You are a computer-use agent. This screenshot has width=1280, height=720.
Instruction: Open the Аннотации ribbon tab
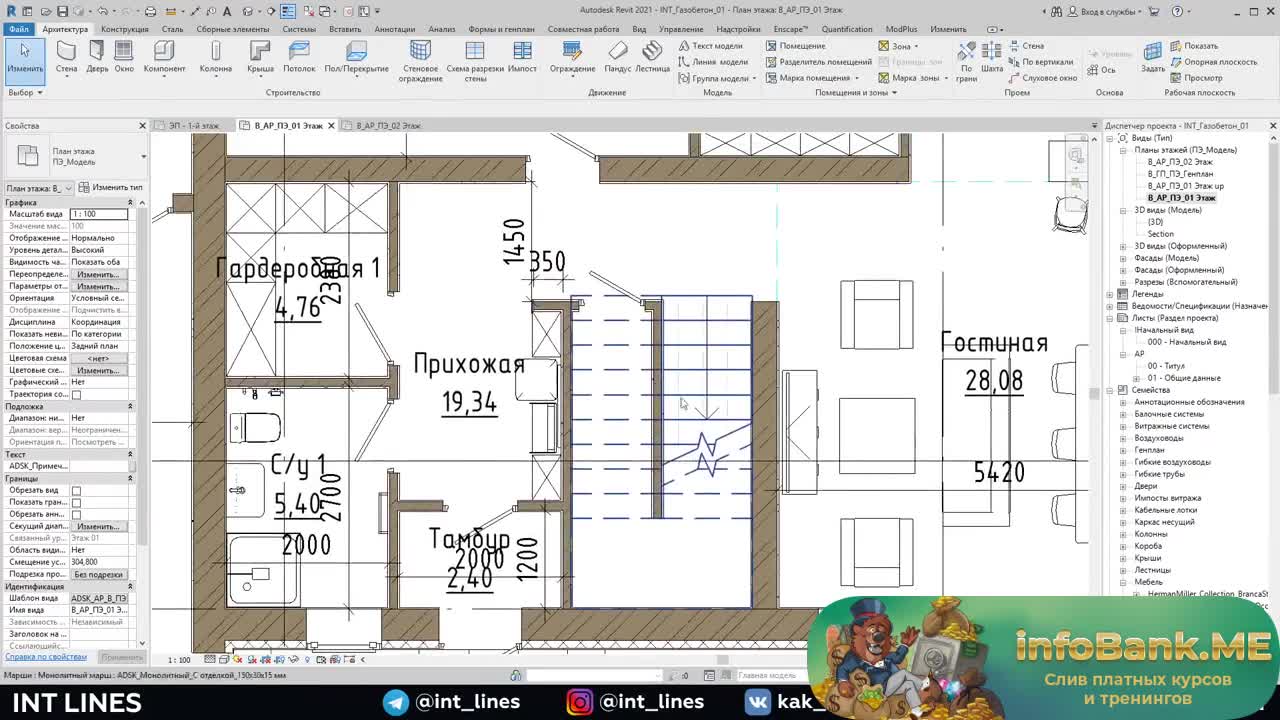point(394,29)
